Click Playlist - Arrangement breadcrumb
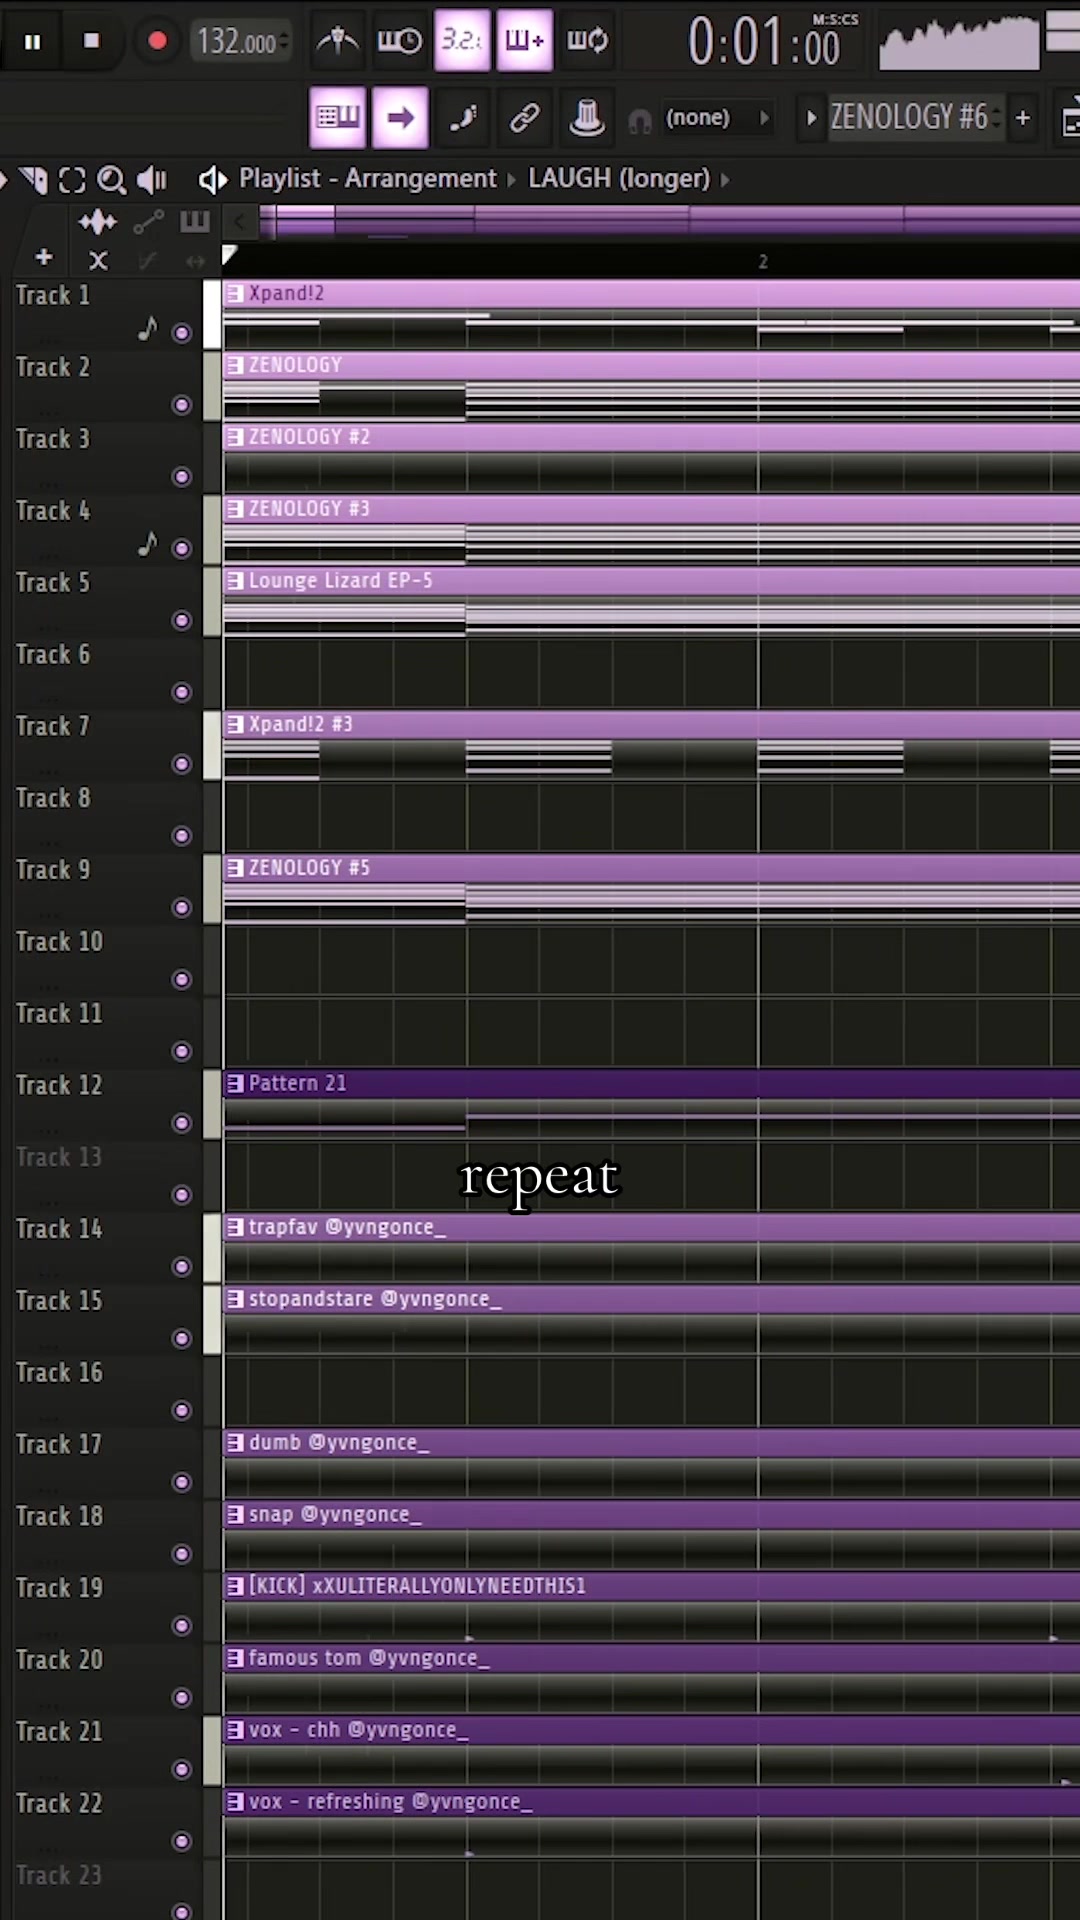Viewport: 1080px width, 1920px height. tap(367, 178)
